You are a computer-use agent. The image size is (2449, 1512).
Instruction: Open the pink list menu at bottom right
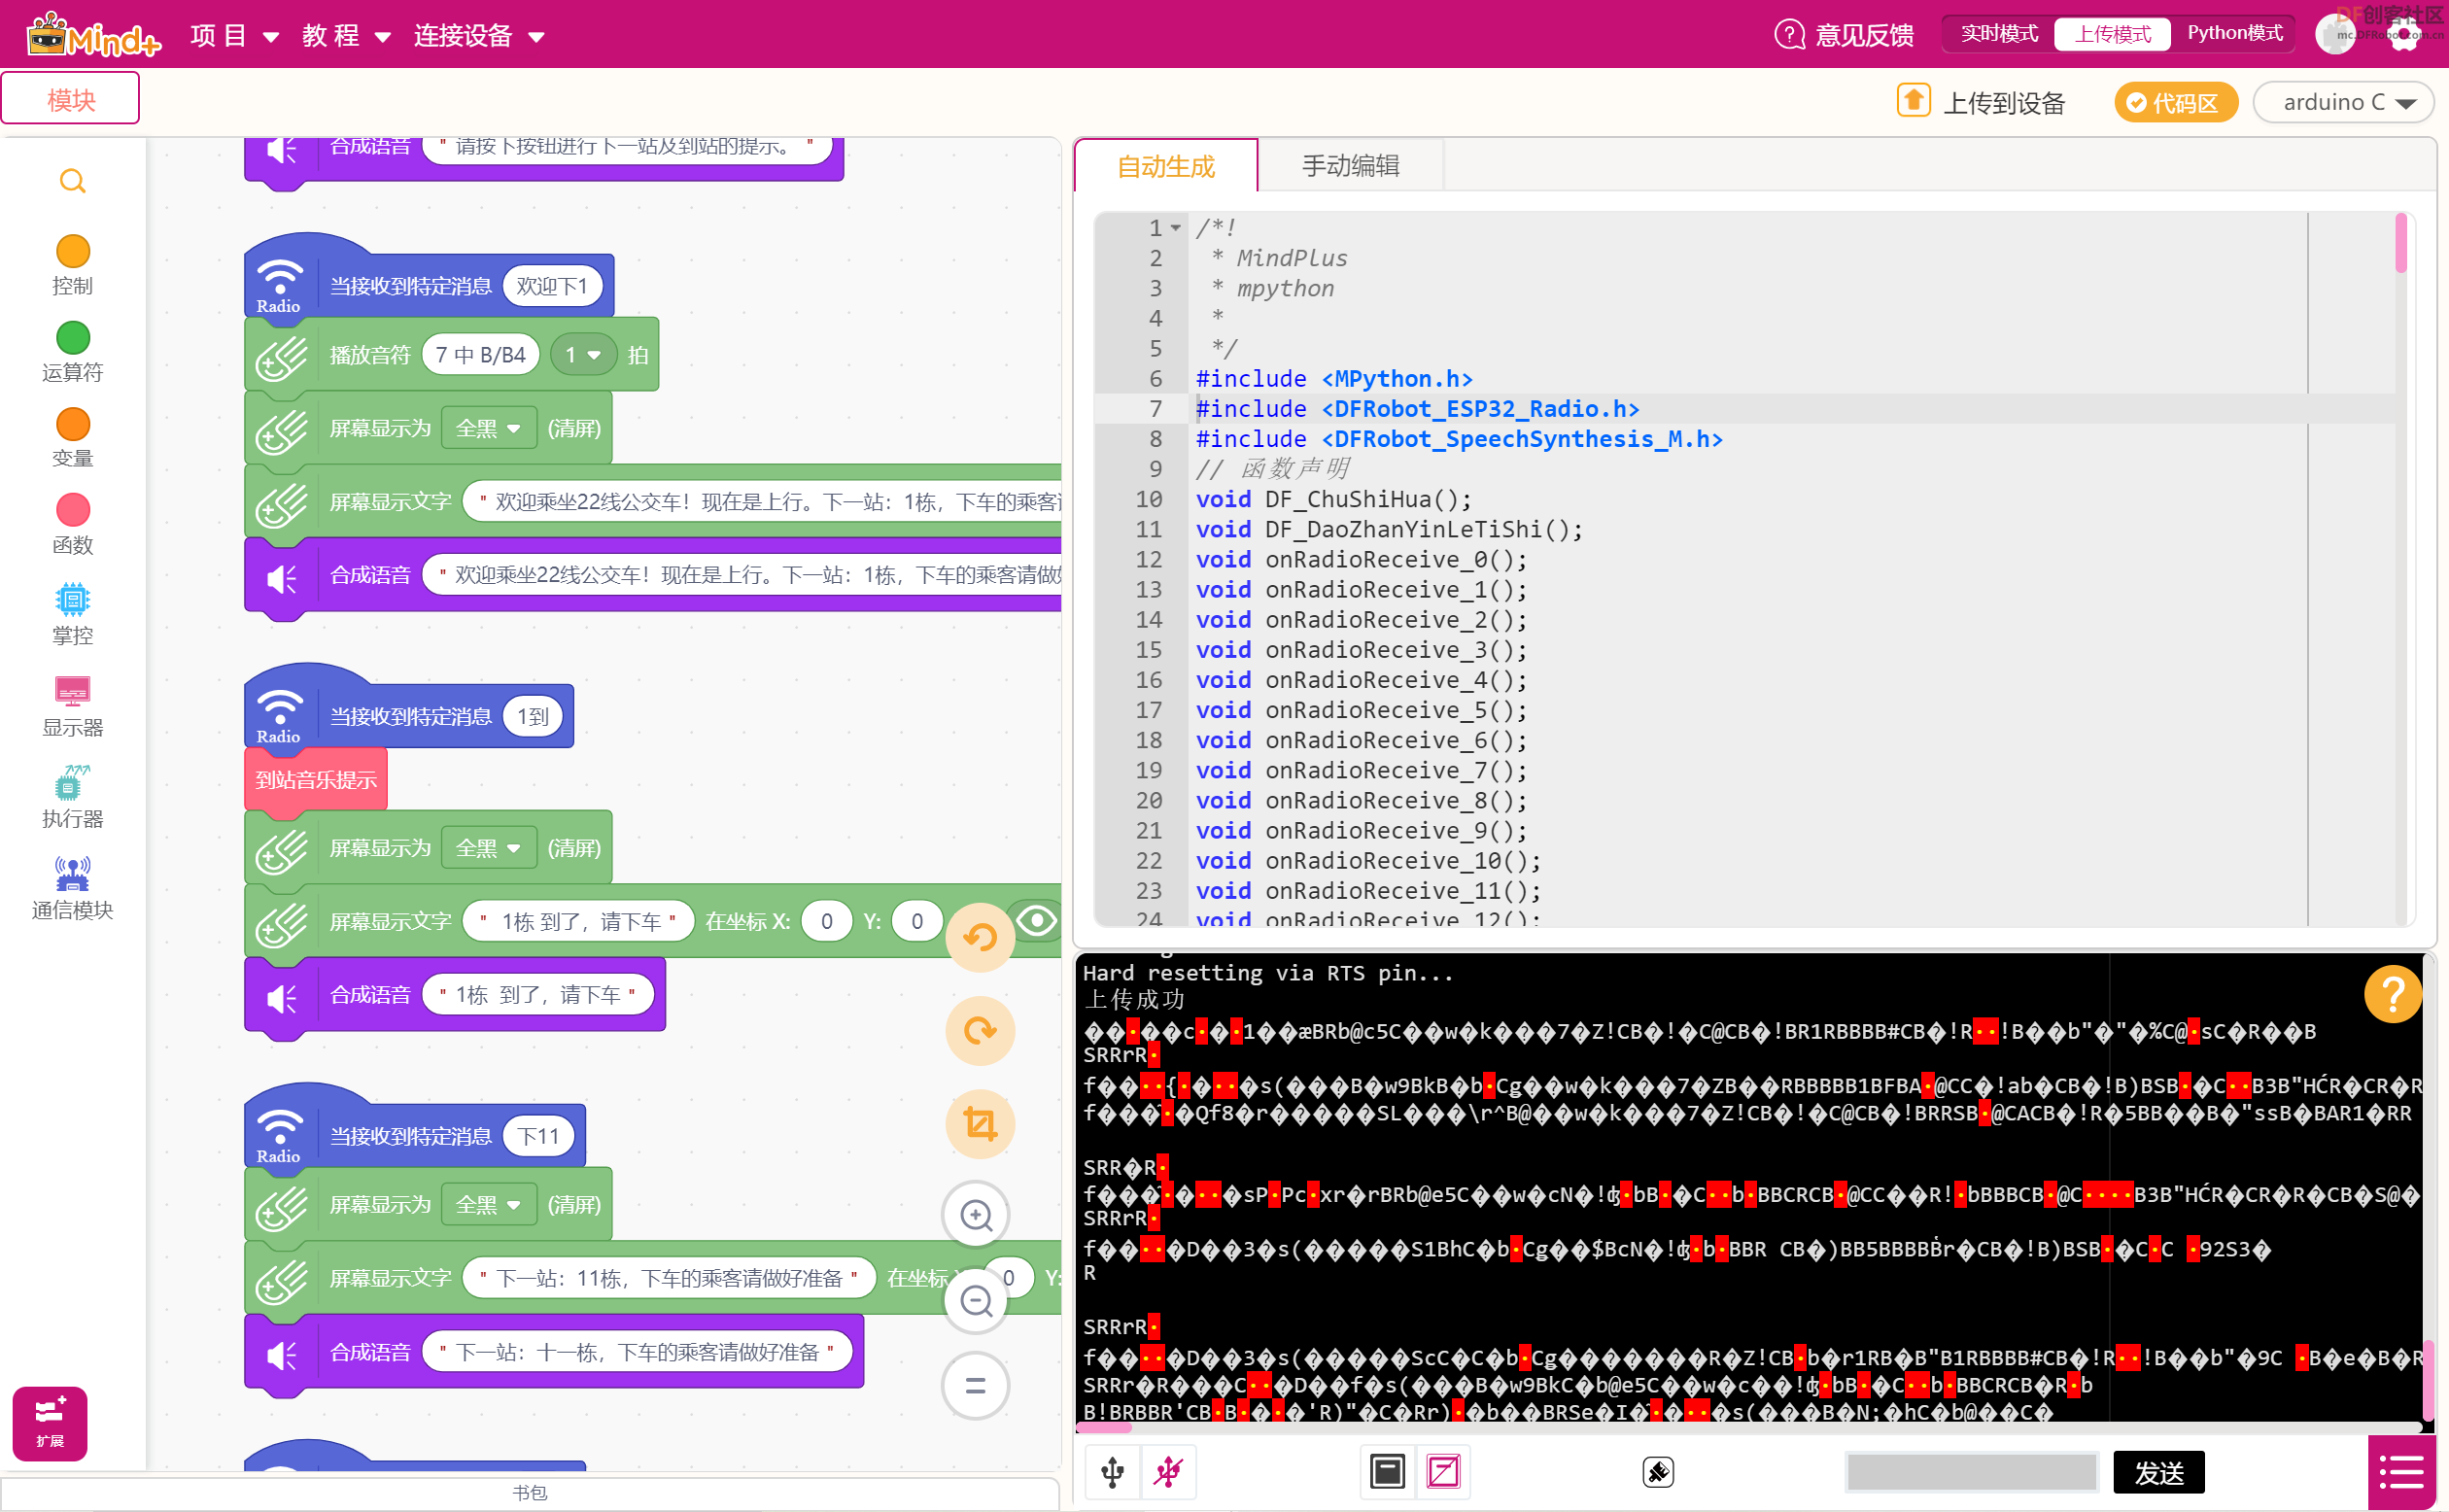[2402, 1472]
